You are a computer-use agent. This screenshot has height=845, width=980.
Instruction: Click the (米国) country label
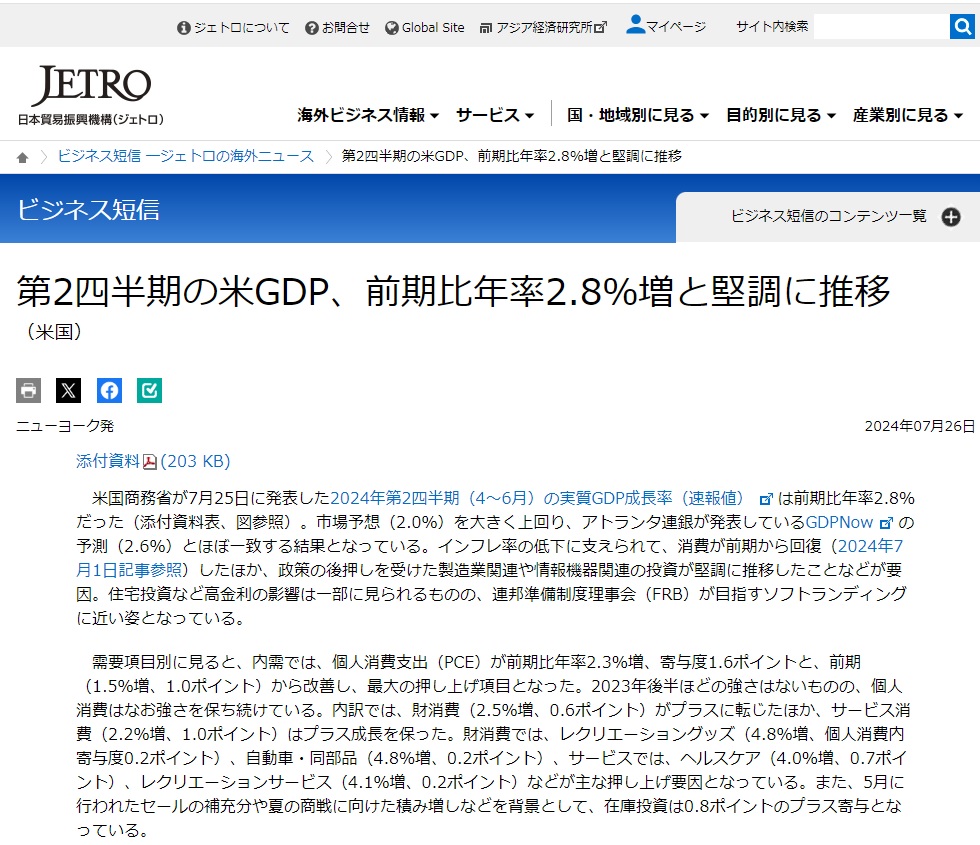click(54, 332)
